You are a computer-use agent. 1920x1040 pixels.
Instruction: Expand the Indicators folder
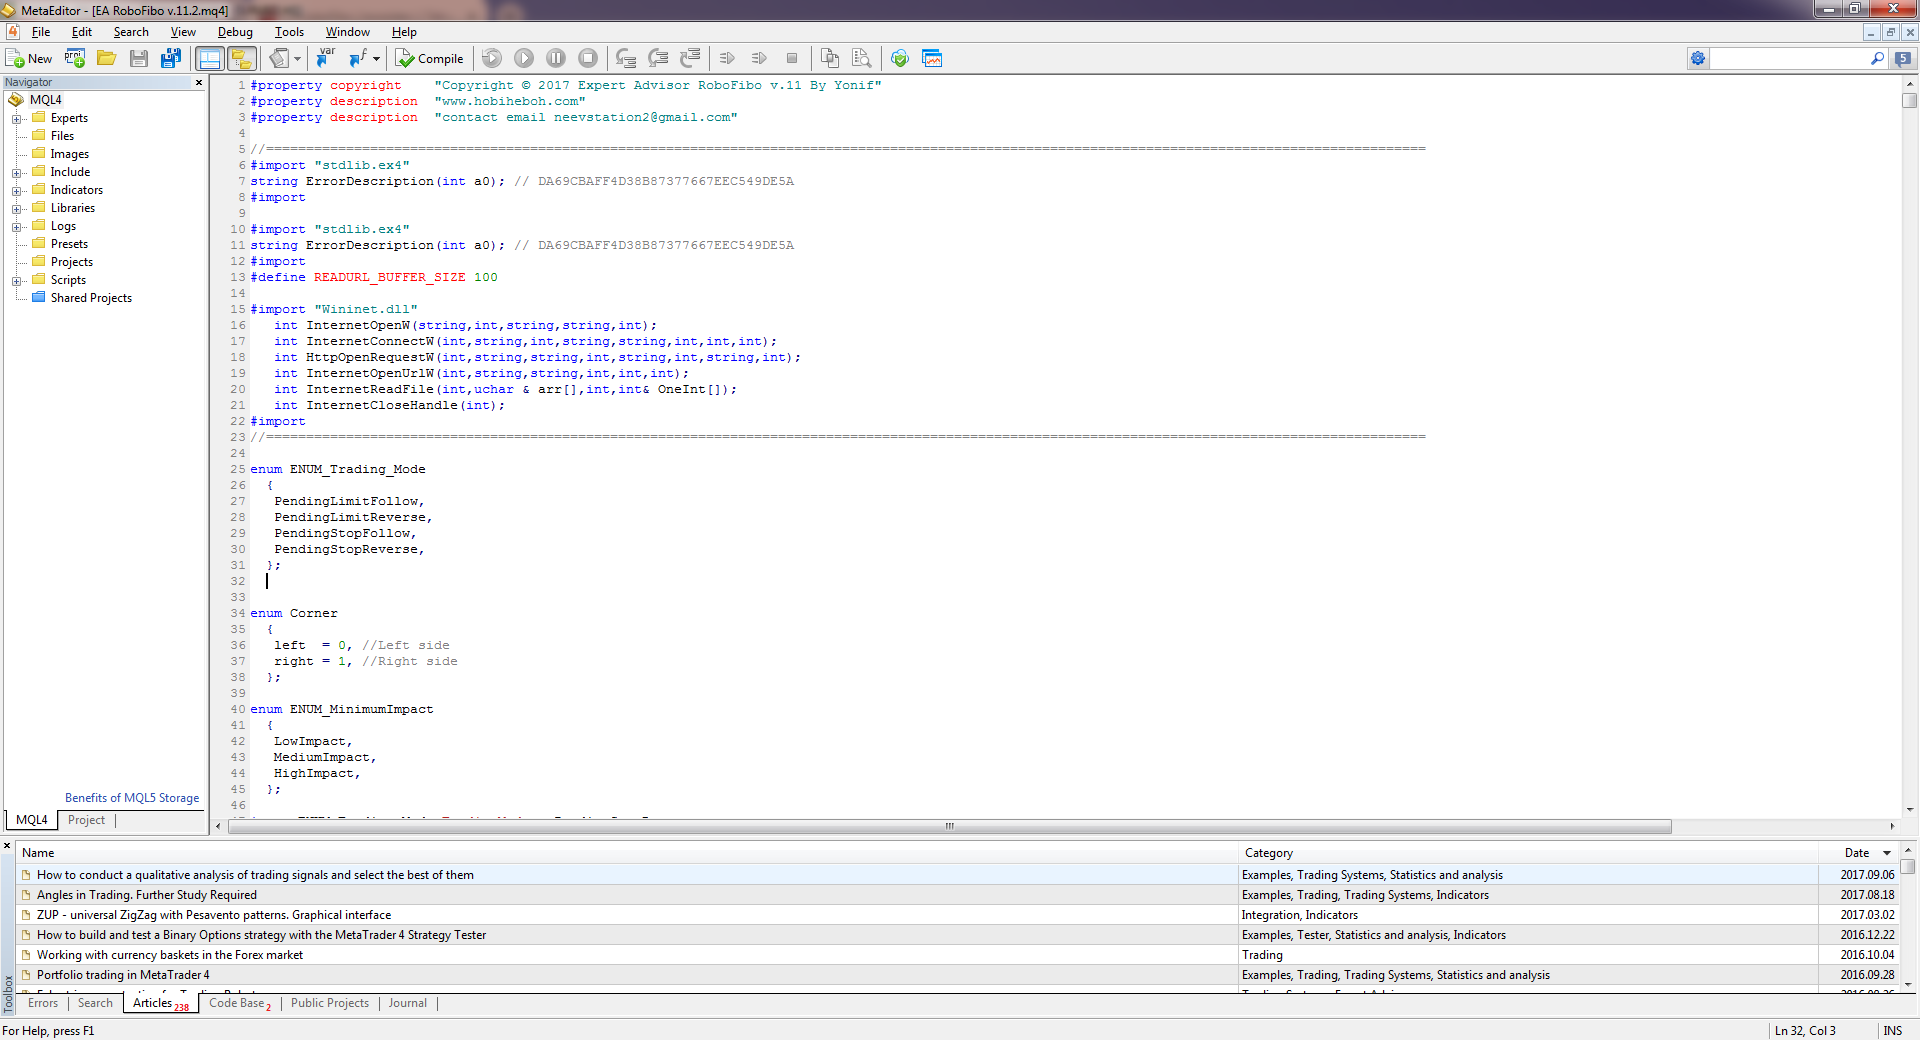coord(17,191)
